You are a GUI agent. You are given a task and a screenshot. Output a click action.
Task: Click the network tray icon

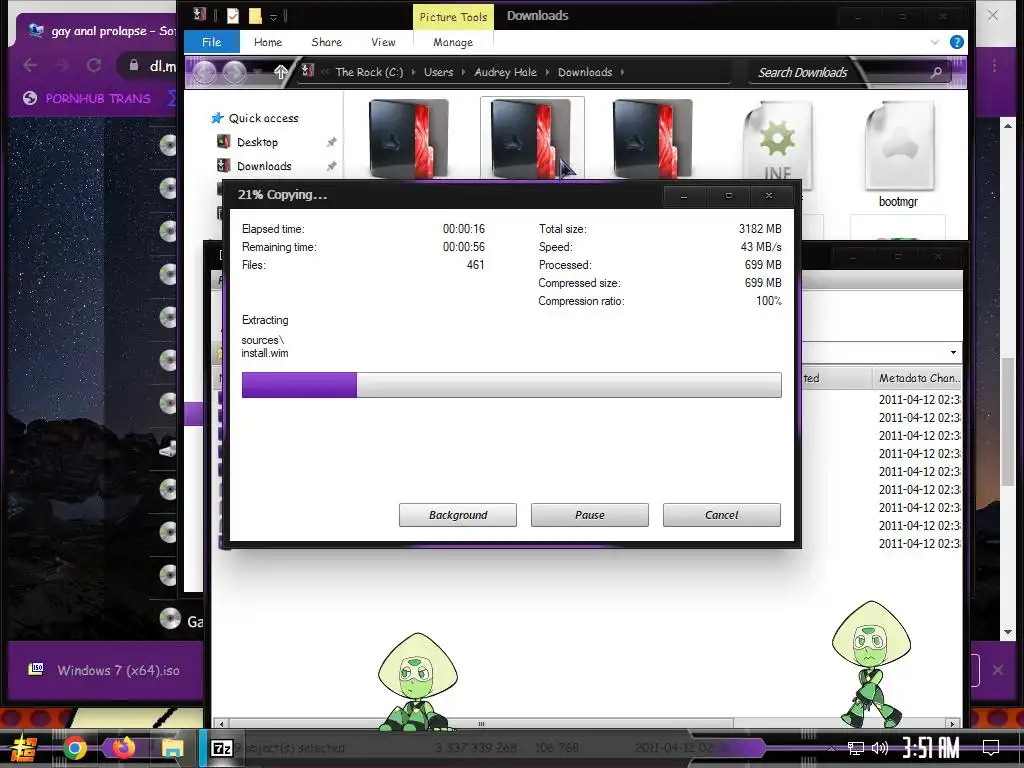(856, 748)
